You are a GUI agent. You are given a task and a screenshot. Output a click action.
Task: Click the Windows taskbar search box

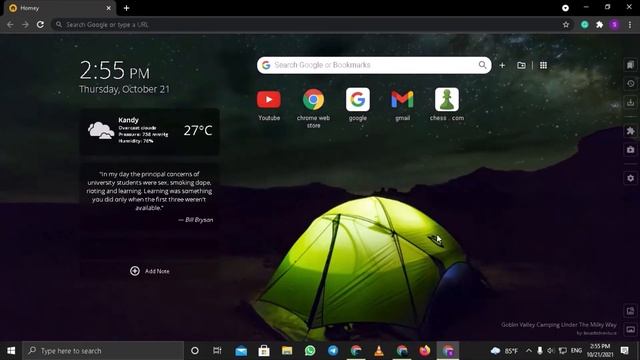pyautogui.click(x=103, y=351)
